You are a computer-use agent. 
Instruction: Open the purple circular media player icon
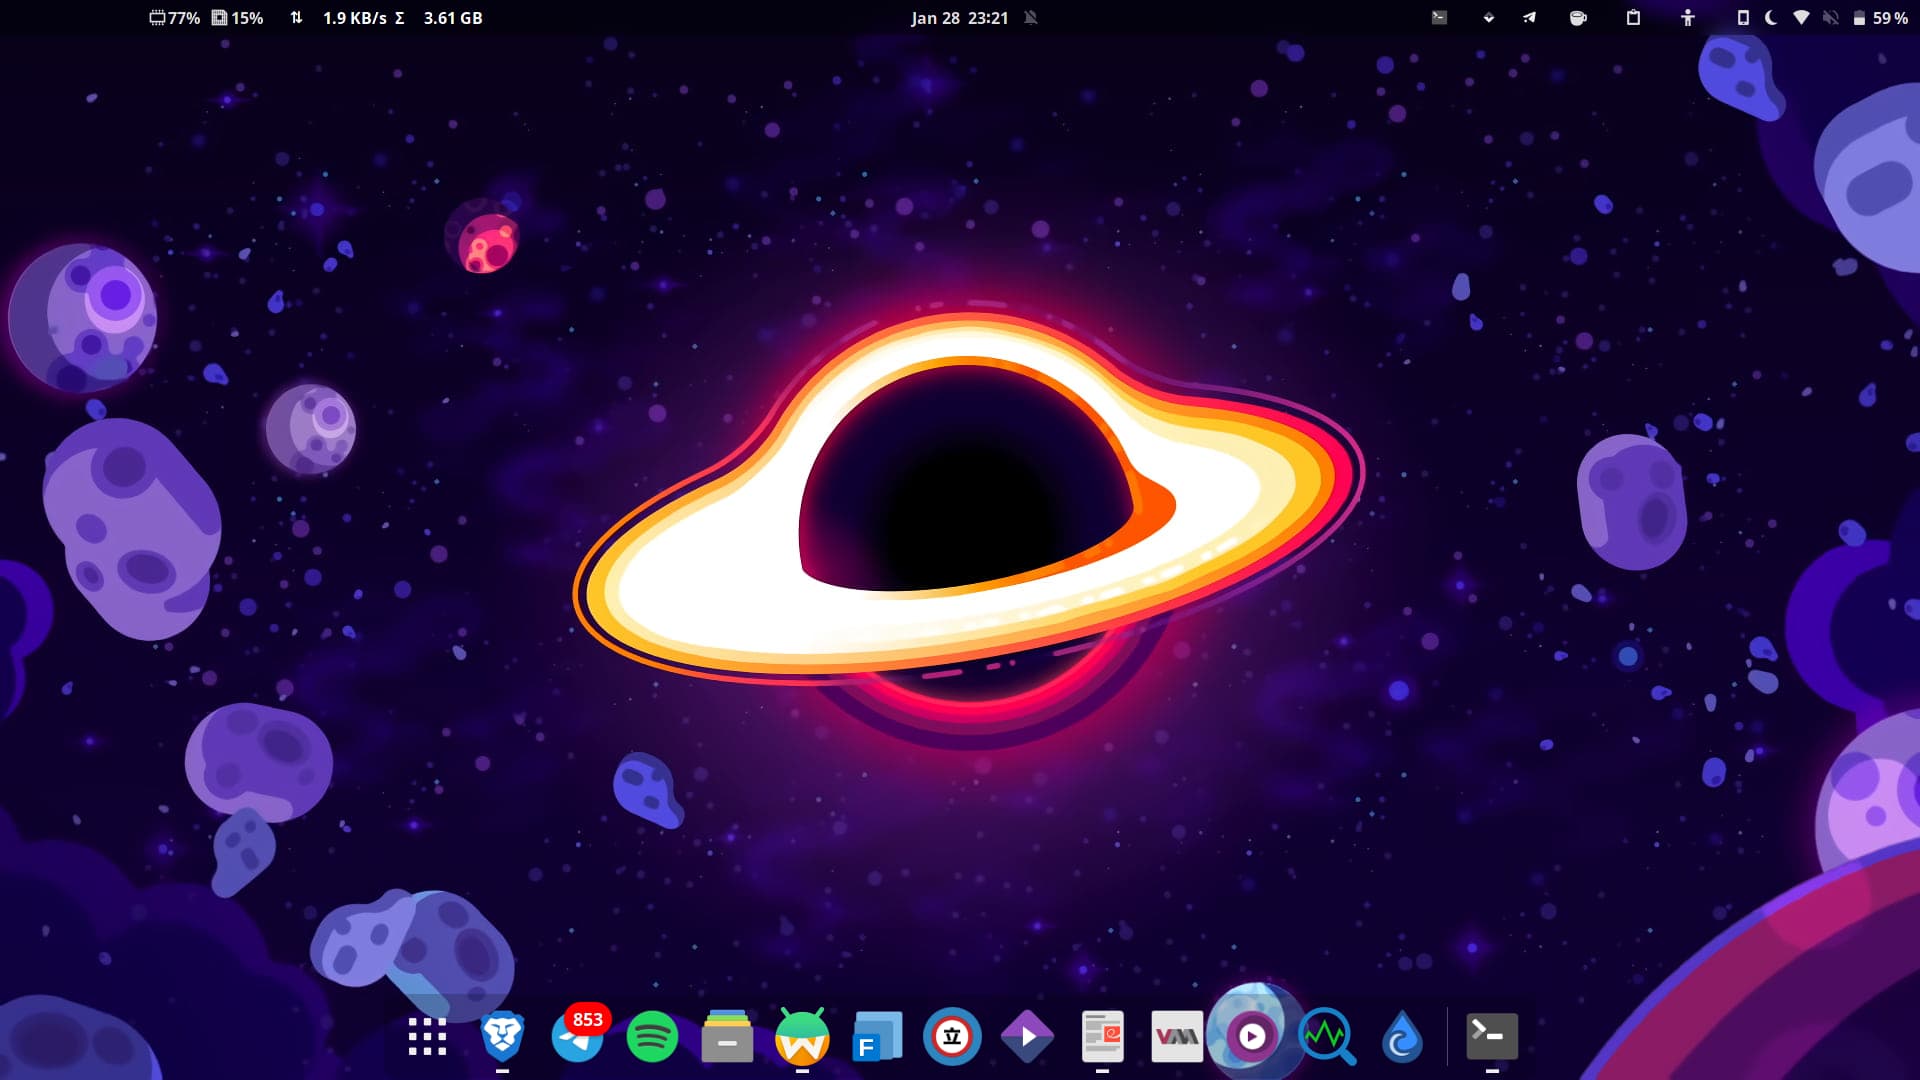pos(1252,1037)
